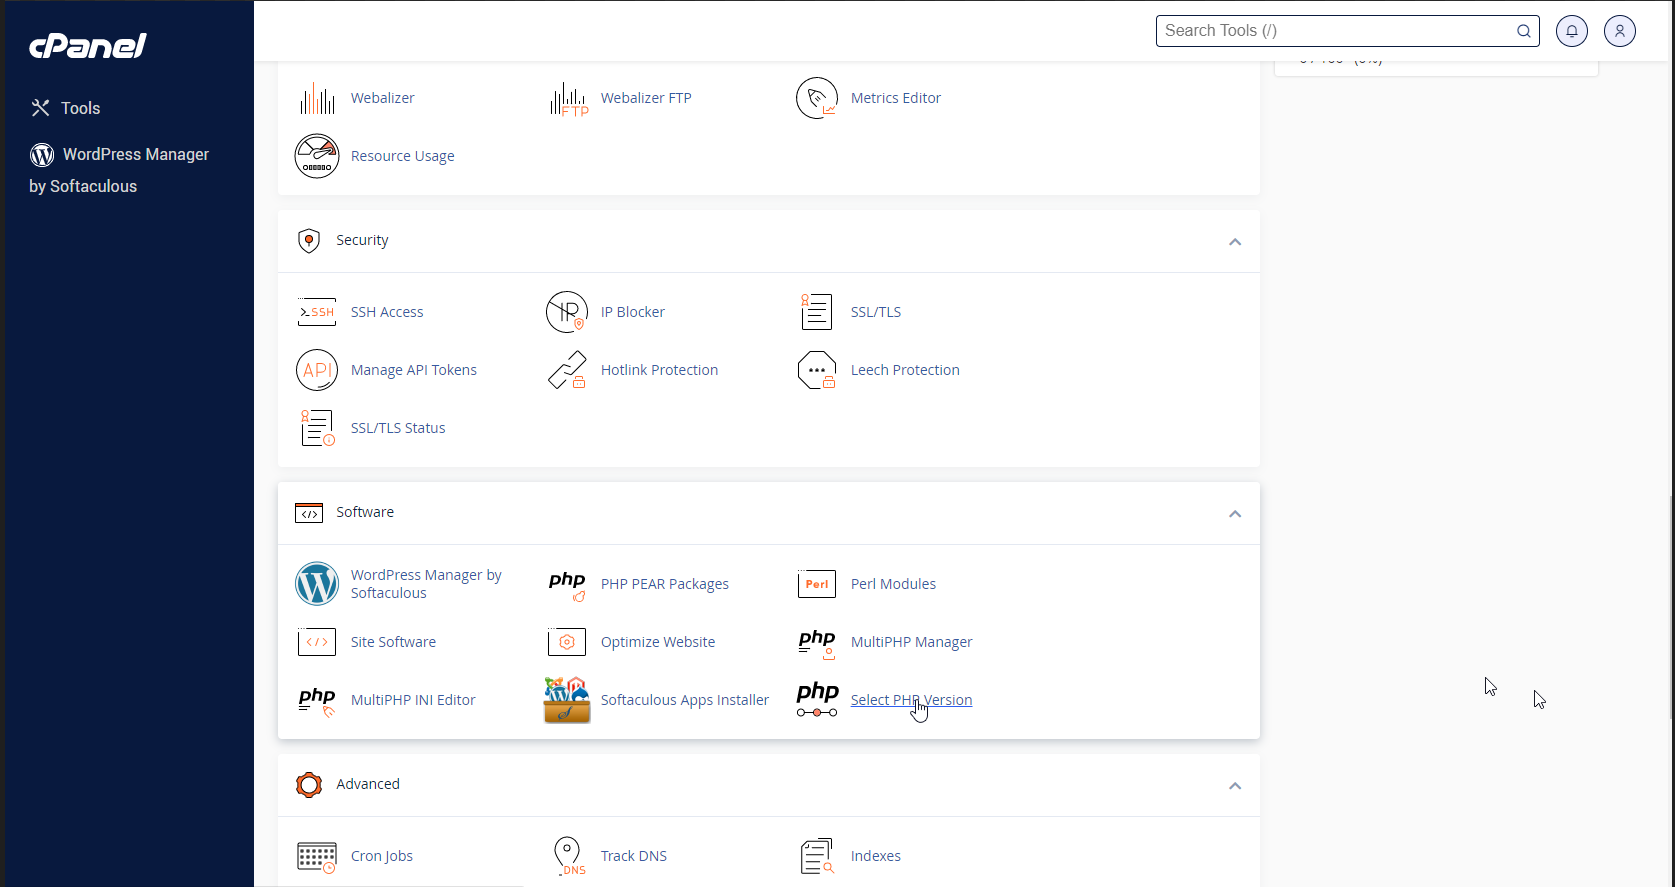Click the cPanel logo
This screenshot has width=1675, height=887.
(x=88, y=45)
